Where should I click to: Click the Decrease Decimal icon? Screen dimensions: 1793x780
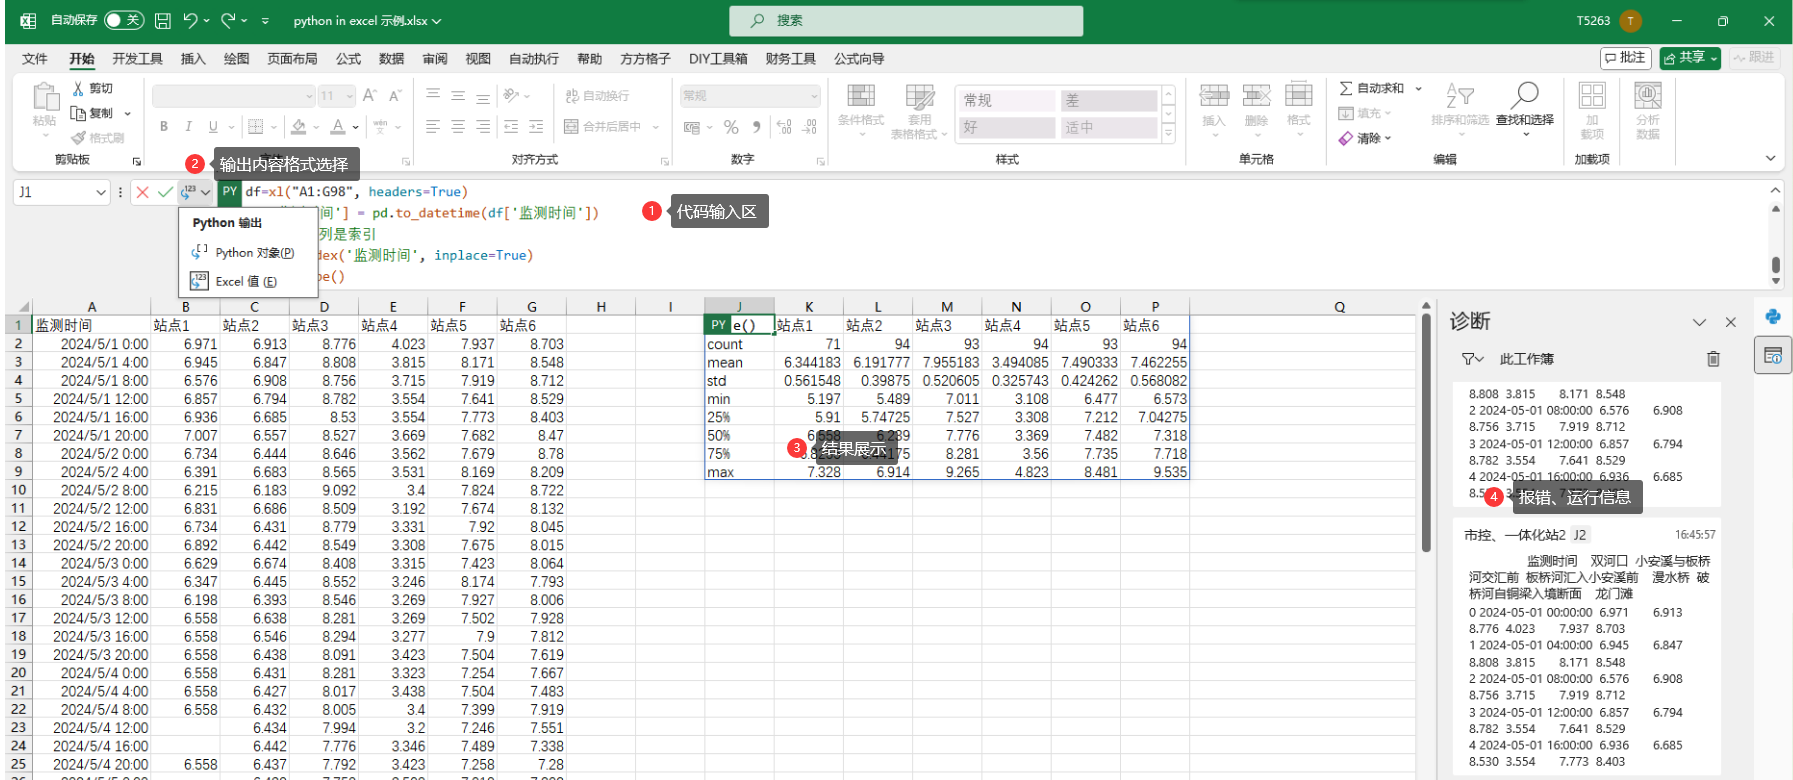[810, 127]
